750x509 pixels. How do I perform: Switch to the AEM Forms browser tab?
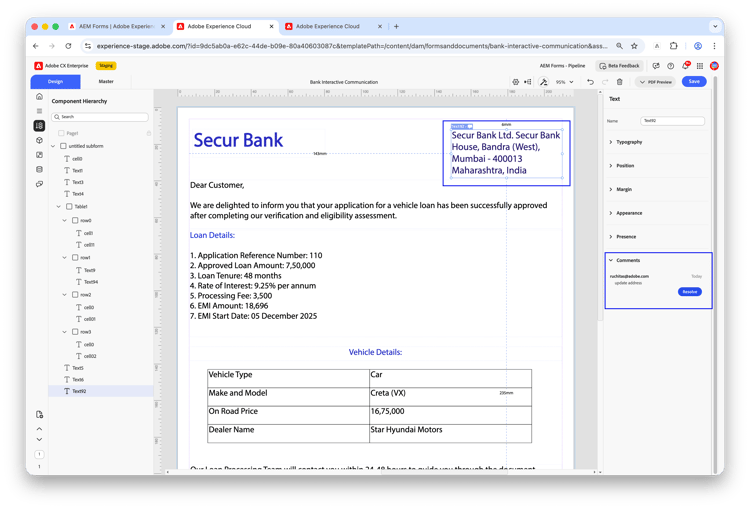117,26
